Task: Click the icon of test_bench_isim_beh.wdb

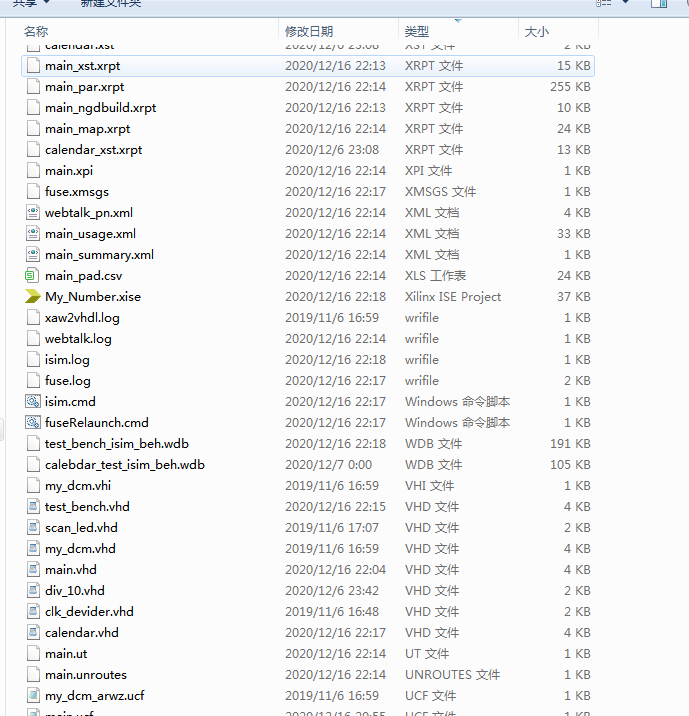Action: (x=33, y=444)
